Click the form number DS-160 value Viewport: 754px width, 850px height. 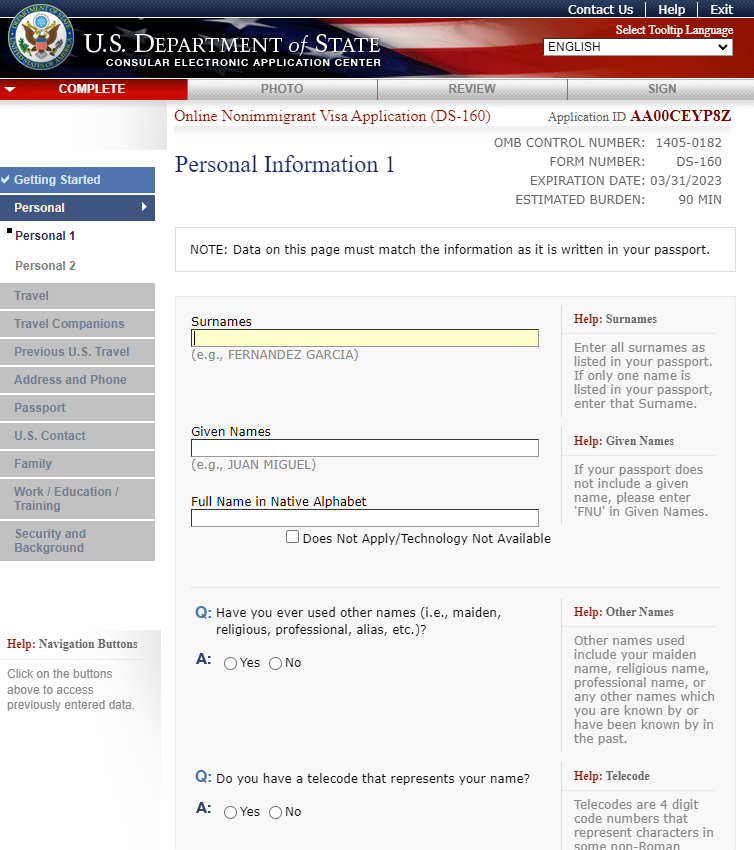pos(699,162)
